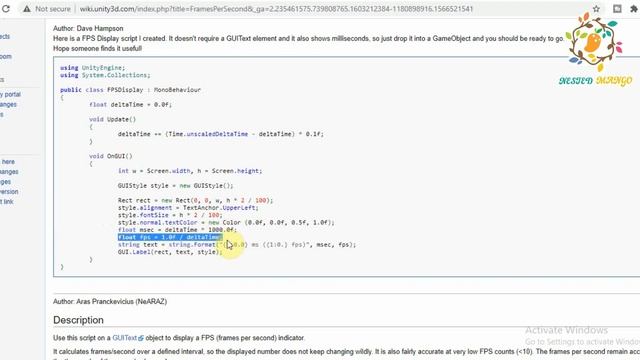640x360 pixels.
Task: Reload the page with the refresh icon
Action: tap(5, 9)
